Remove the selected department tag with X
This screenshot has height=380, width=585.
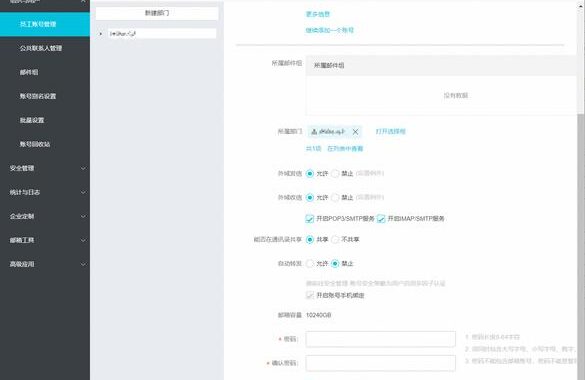(x=355, y=132)
